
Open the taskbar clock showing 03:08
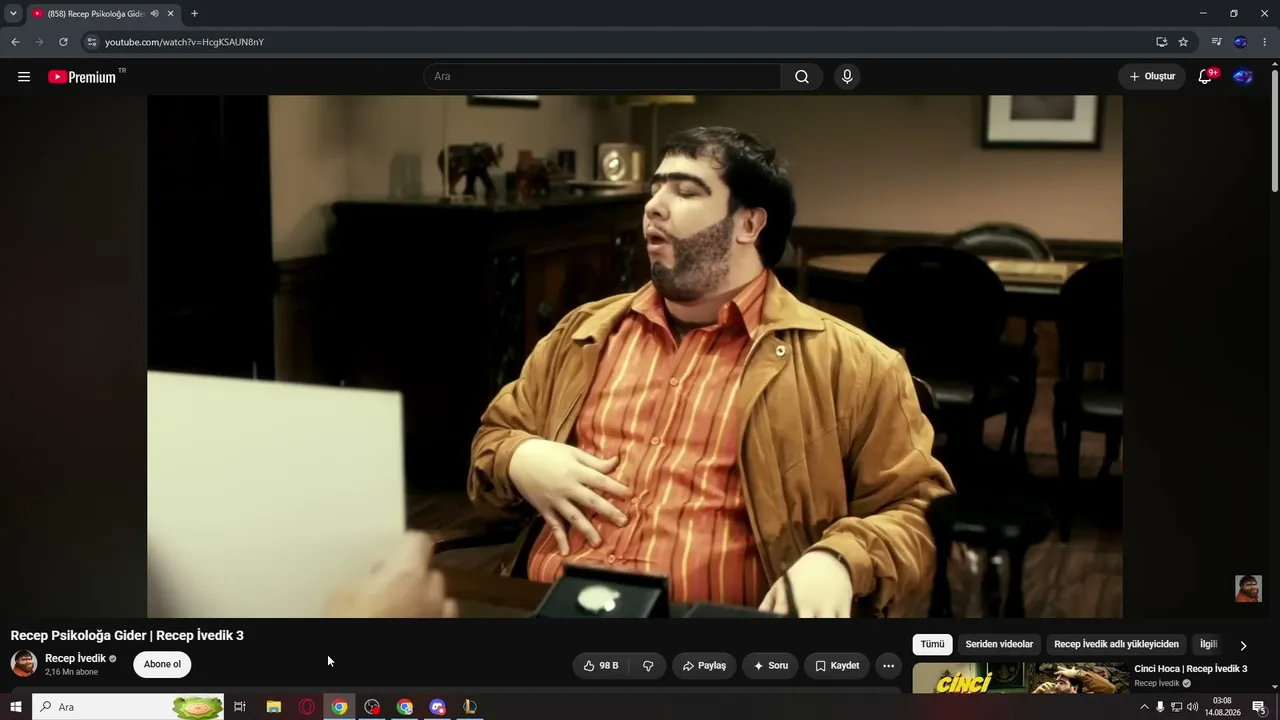[x=1221, y=707]
